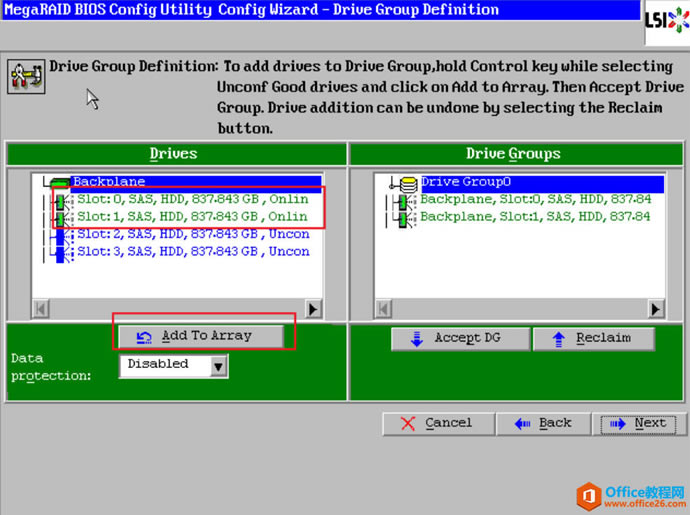Click drive icon beside Backplane, Slot:1 entry

404,219
